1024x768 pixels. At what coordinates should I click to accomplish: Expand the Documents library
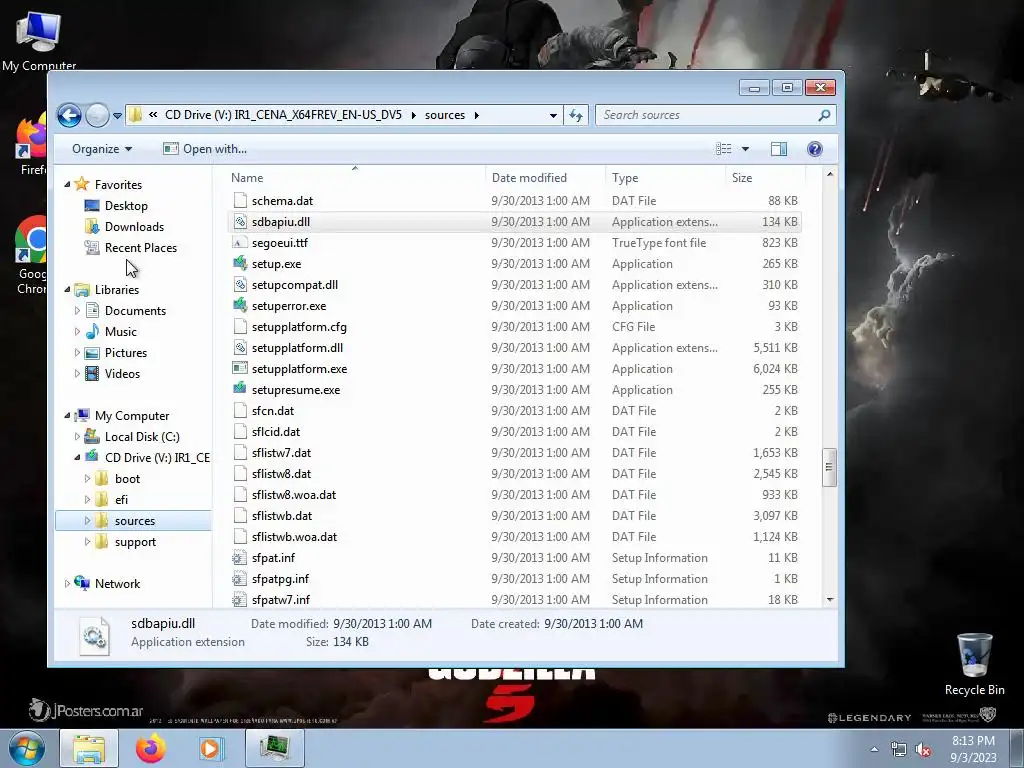tap(77, 311)
